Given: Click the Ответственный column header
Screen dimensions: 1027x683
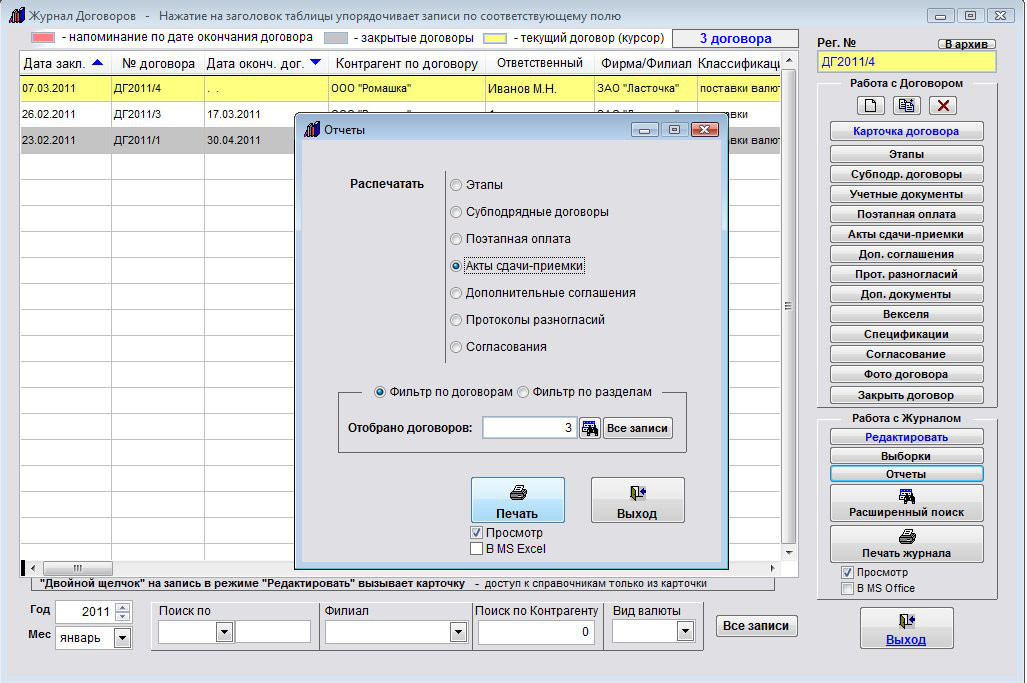Looking at the screenshot, I should tap(540, 63).
